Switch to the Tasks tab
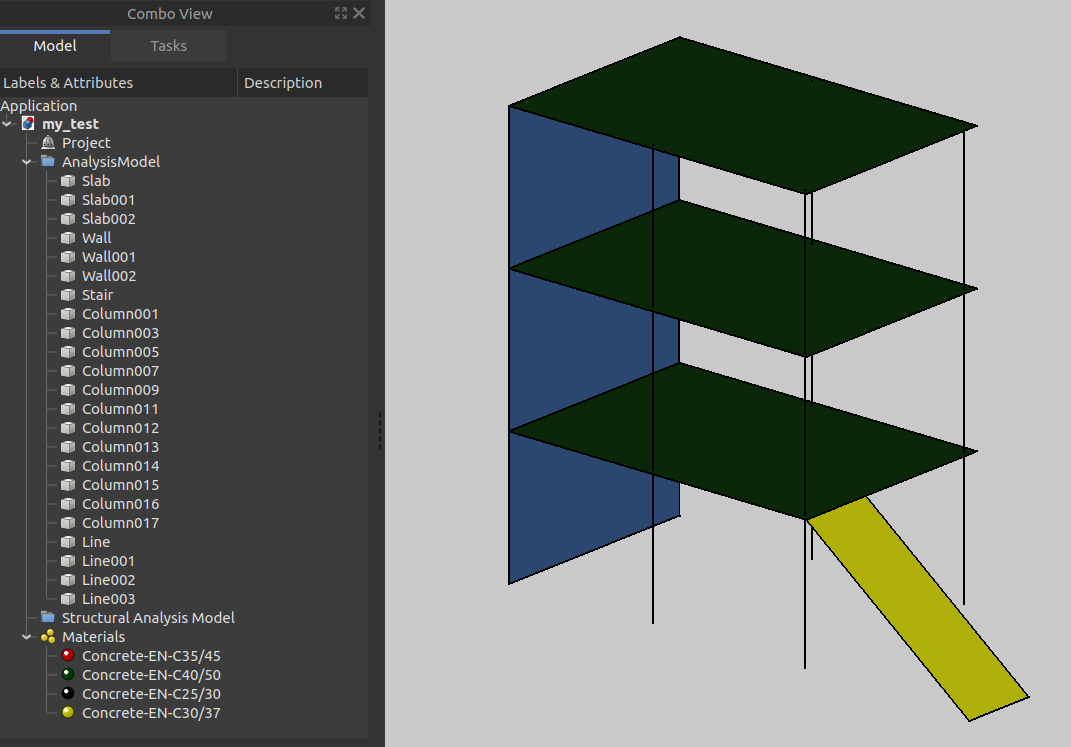This screenshot has width=1071, height=747. (x=168, y=46)
